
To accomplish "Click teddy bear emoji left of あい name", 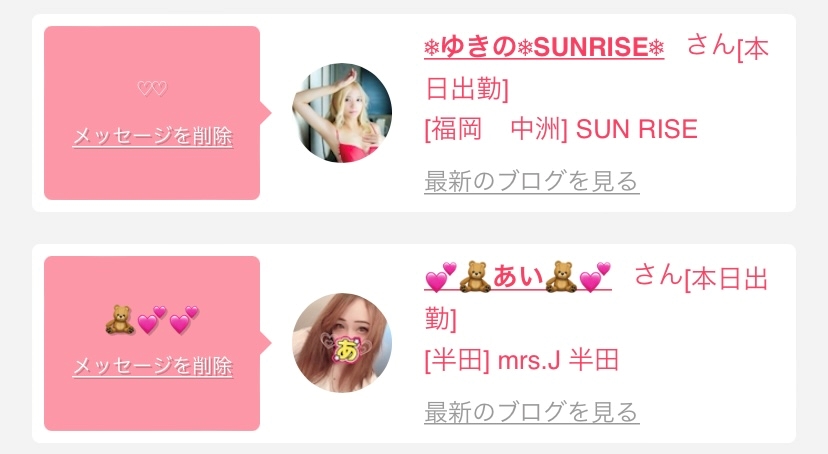I will (475, 277).
